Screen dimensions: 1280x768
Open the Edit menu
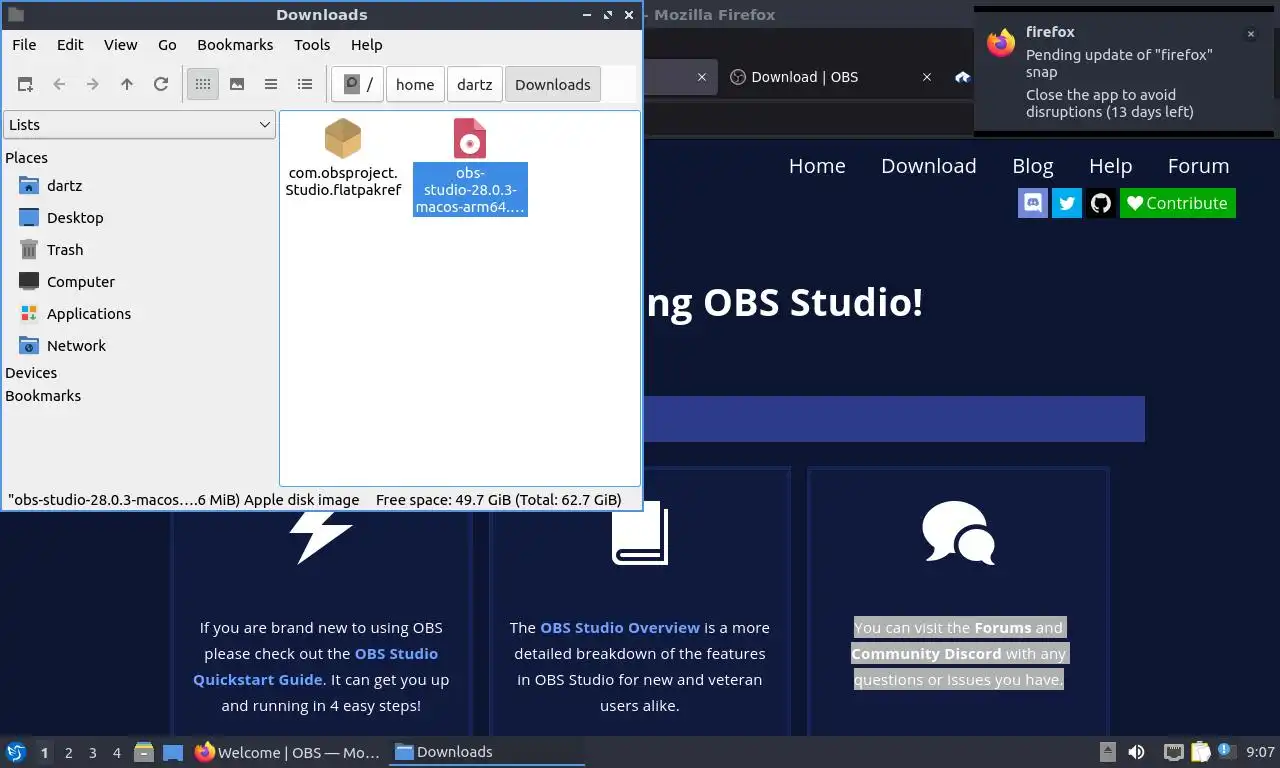point(70,45)
